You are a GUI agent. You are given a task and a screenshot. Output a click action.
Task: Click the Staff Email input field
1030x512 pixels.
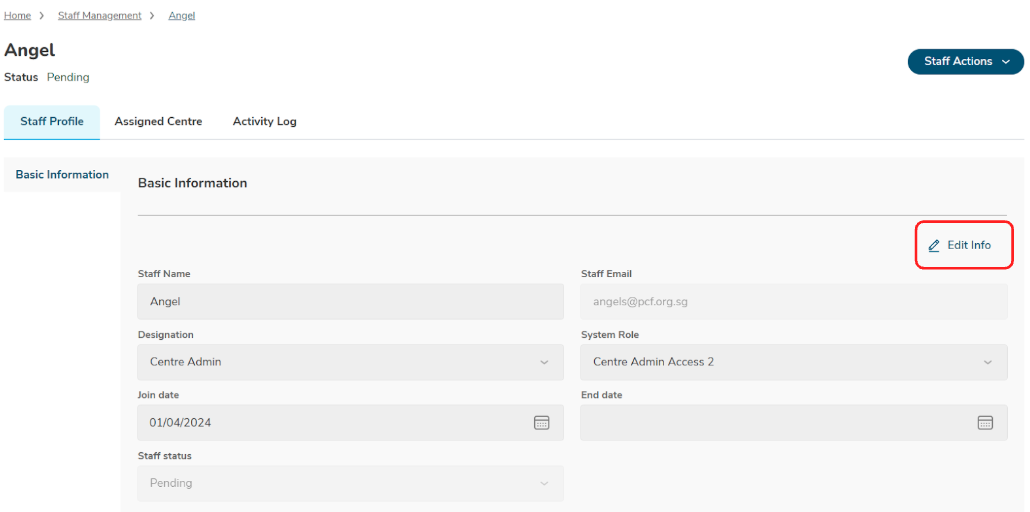tap(793, 301)
